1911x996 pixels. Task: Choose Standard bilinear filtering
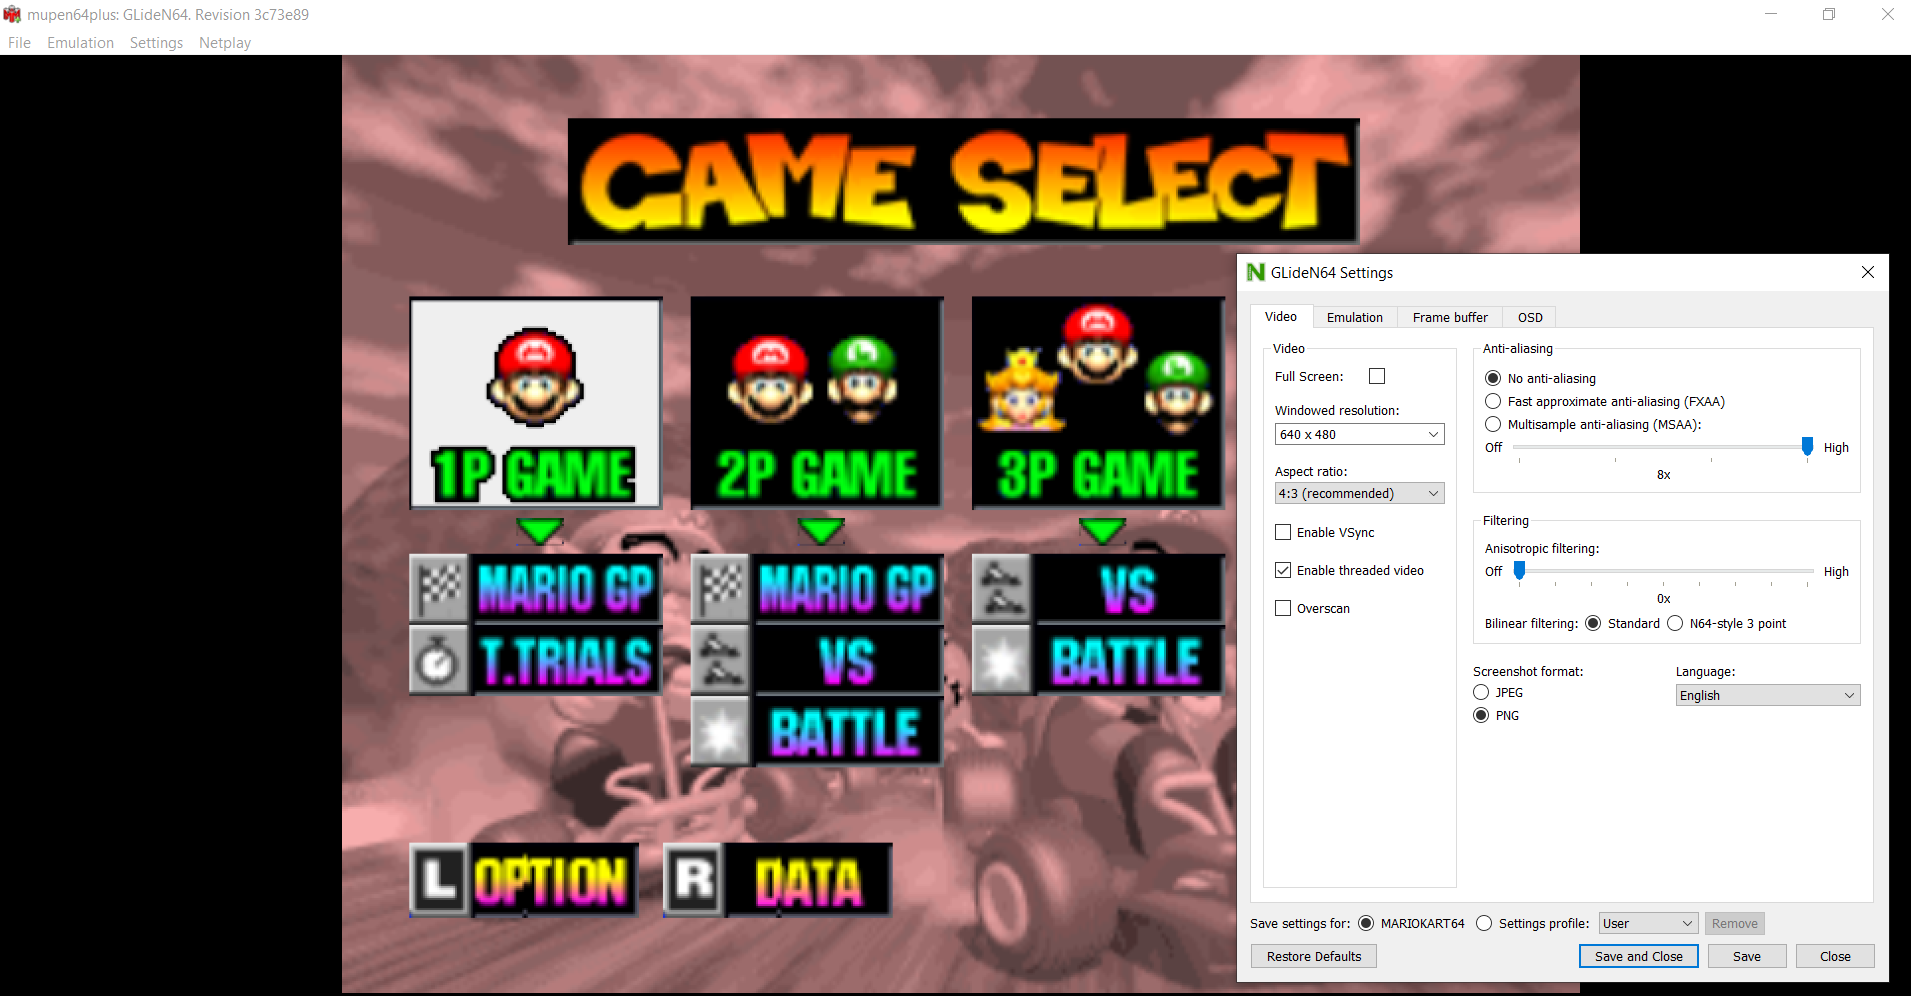coord(1593,623)
